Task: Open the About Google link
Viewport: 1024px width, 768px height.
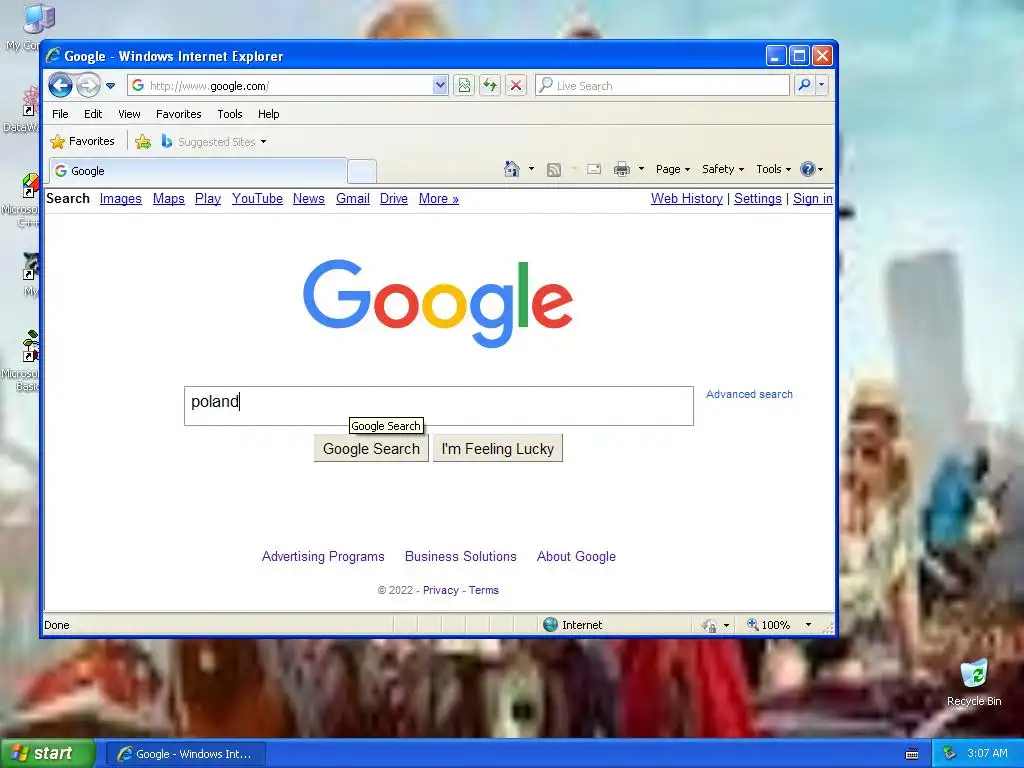Action: tap(576, 556)
